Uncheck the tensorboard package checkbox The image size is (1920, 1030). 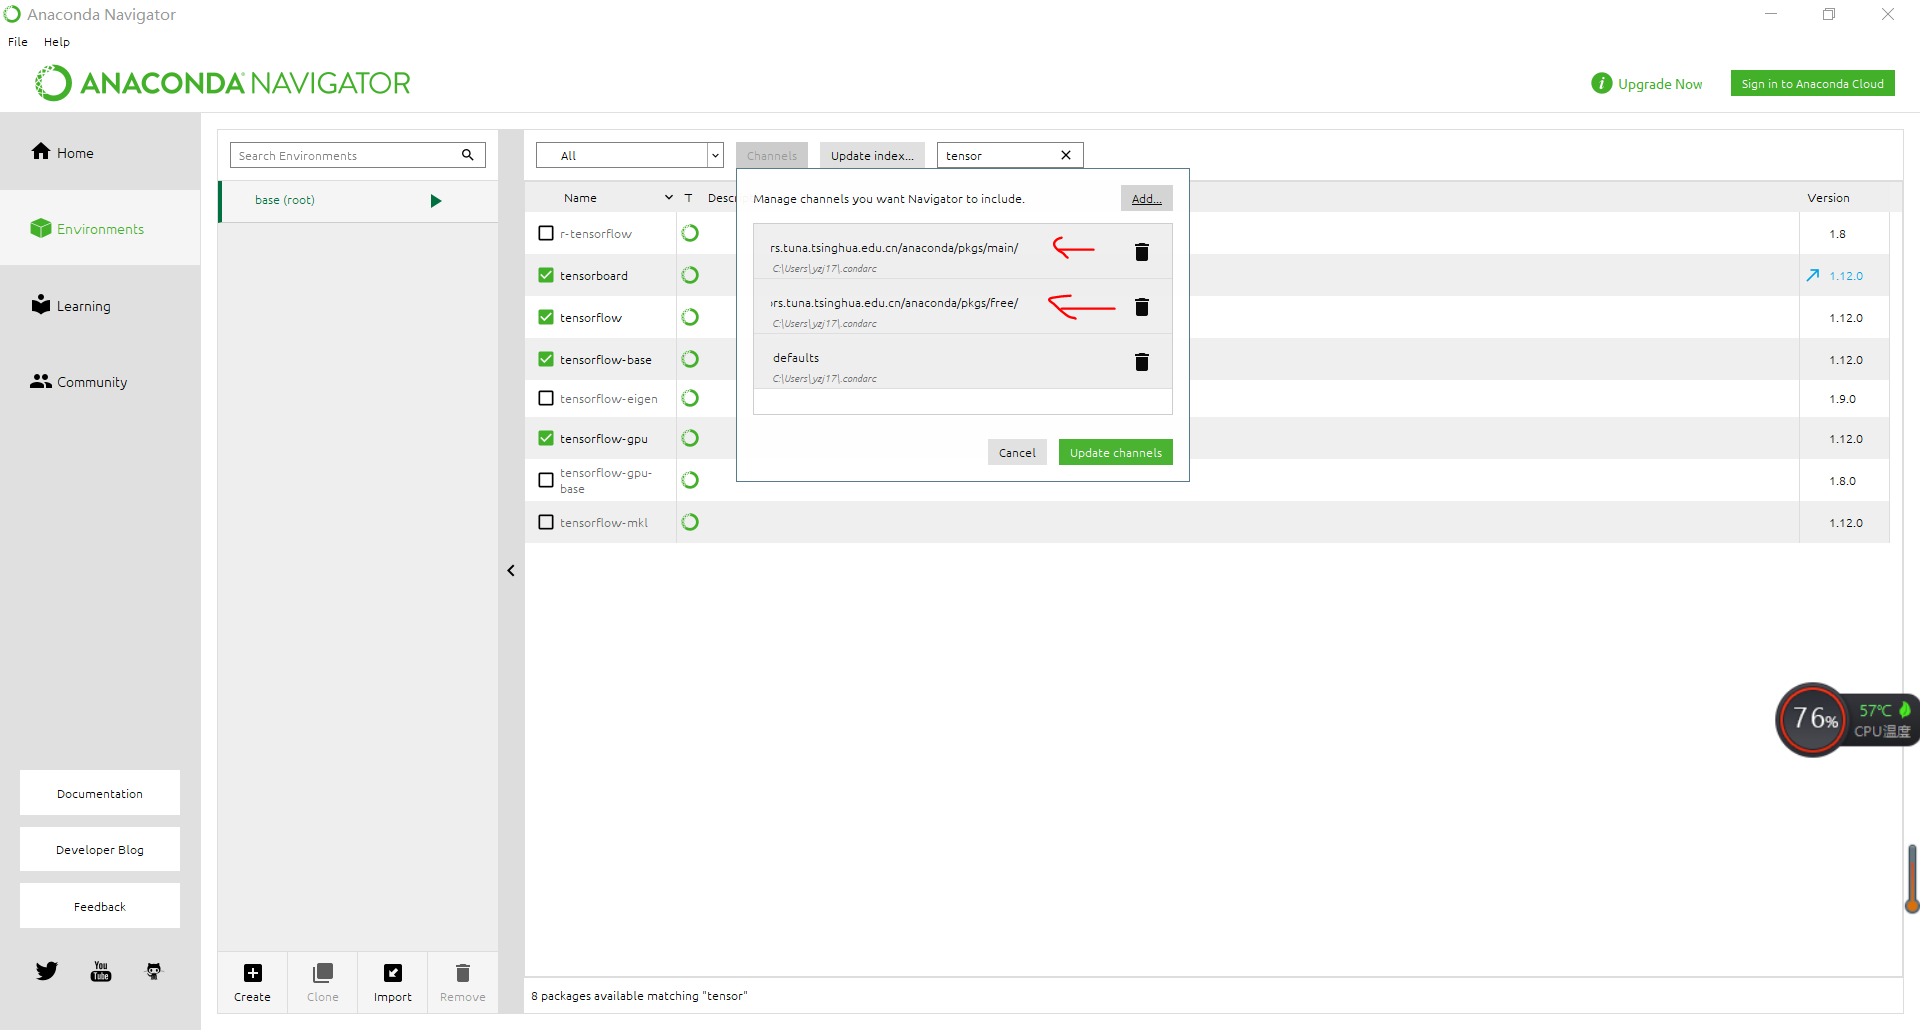546,275
